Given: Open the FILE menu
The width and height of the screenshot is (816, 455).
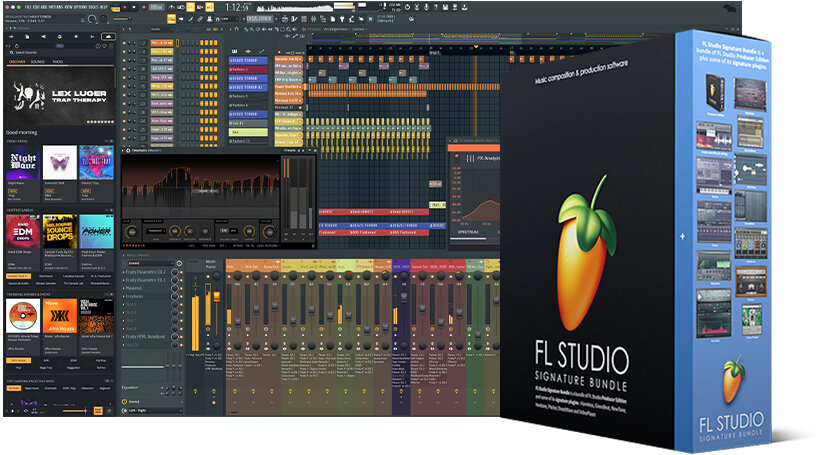Looking at the screenshot, I should (x=27, y=7).
